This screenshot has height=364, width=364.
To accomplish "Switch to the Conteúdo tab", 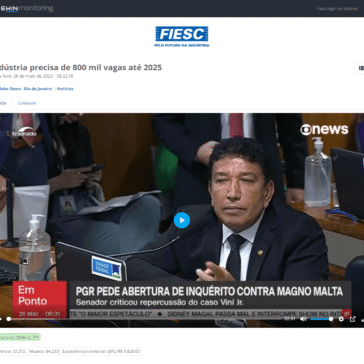I will [27, 103].
